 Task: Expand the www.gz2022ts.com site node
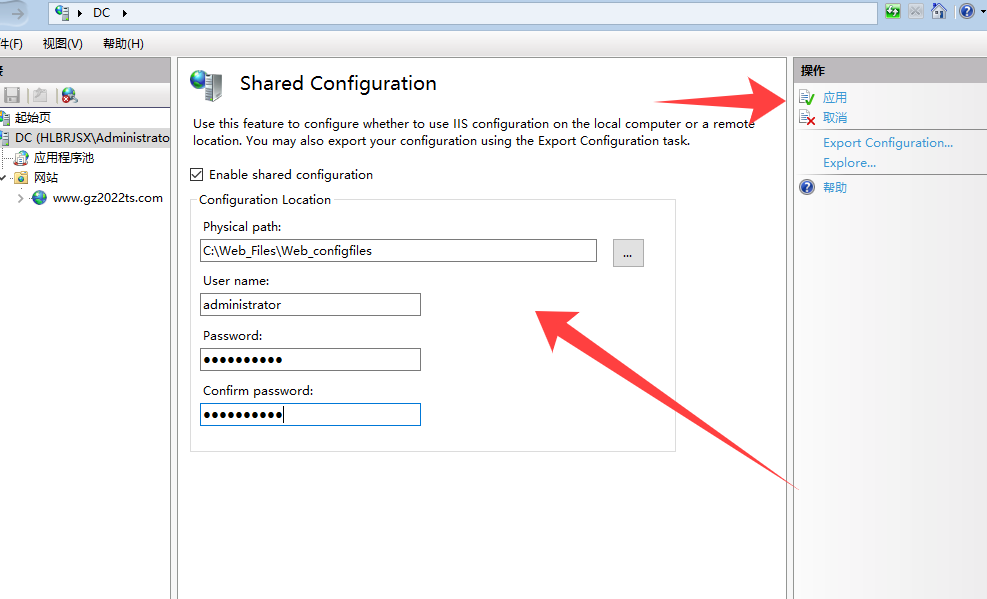click(20, 198)
